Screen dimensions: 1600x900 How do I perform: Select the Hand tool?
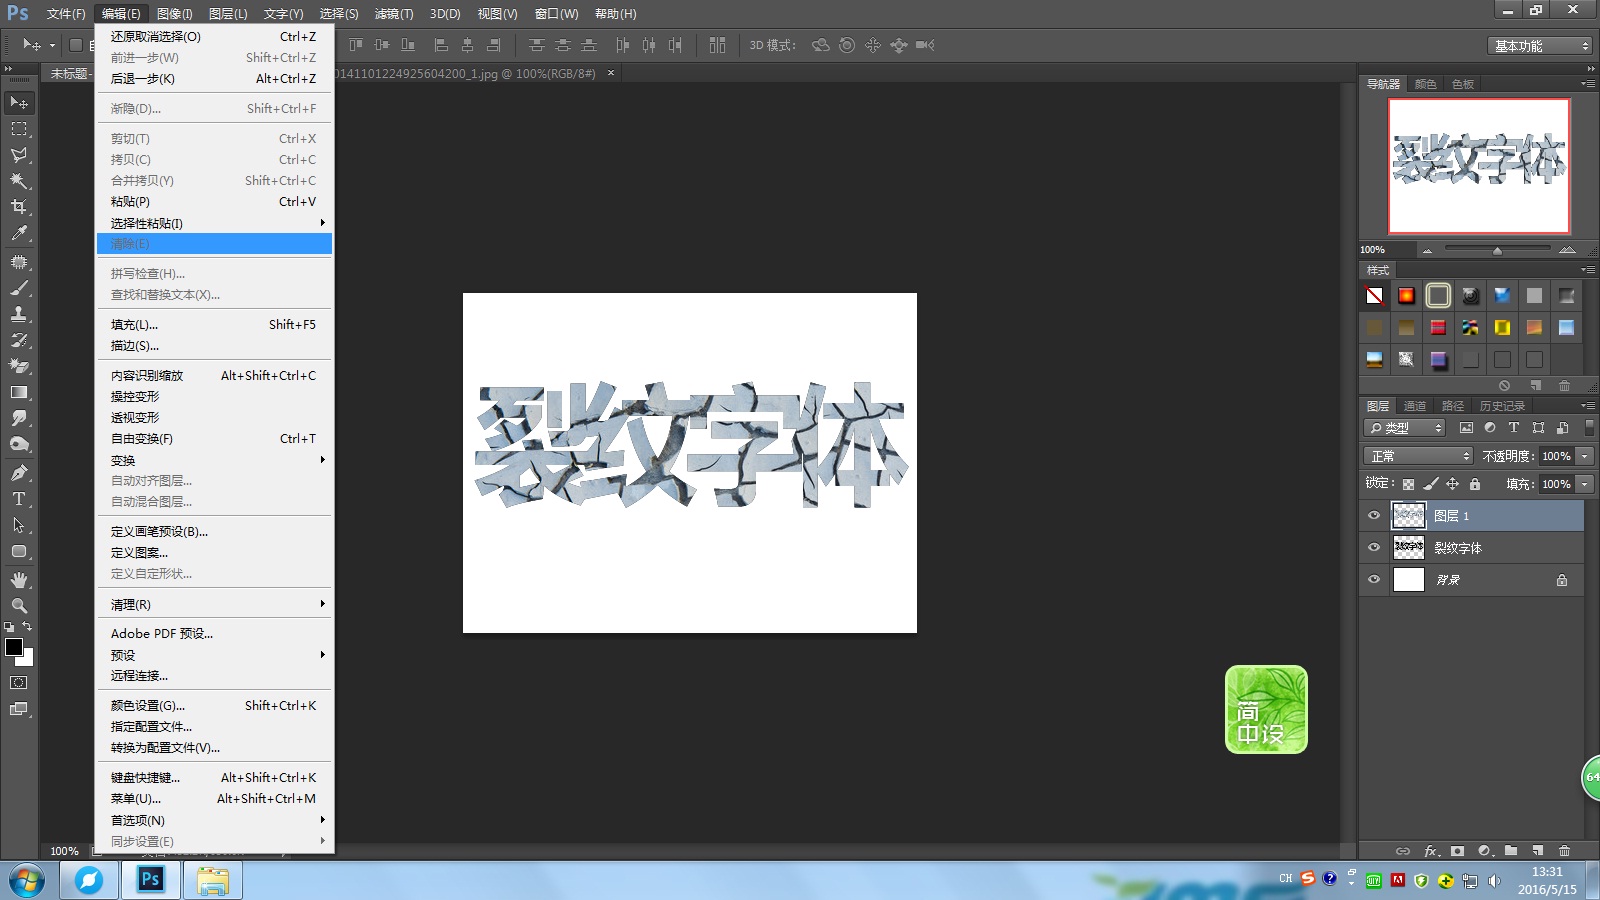pos(19,580)
